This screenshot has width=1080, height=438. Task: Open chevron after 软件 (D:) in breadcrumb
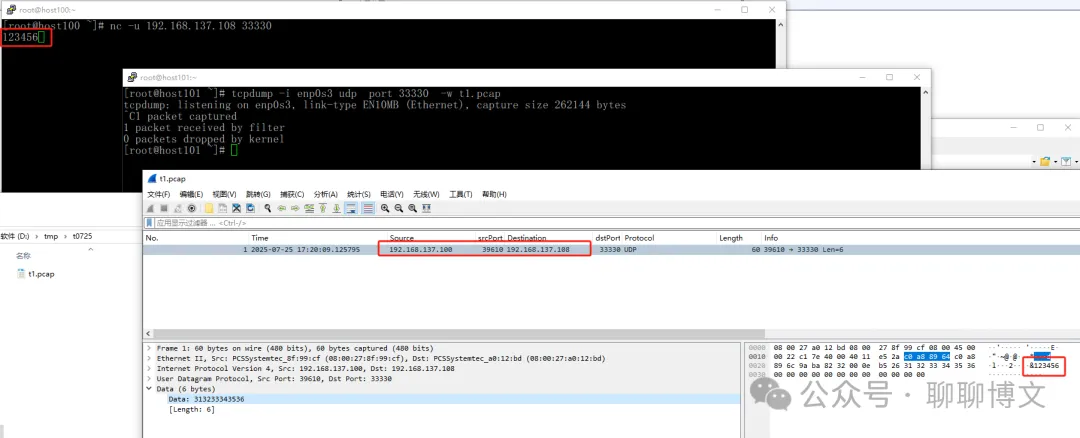(38, 236)
